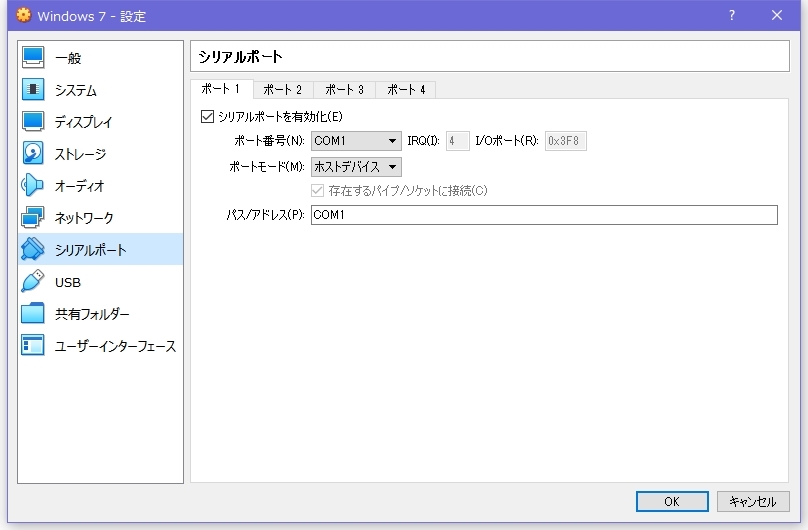808x530 pixels.
Task: Open the ポートモード ホストデバイス dropdown
Action: [x=356, y=167]
